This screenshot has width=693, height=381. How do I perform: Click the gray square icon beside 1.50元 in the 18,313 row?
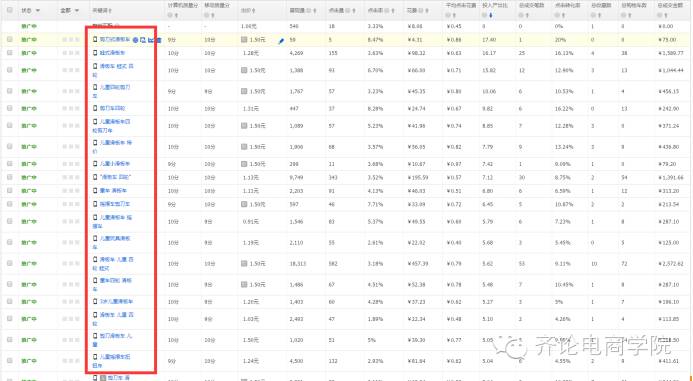tap(244, 263)
